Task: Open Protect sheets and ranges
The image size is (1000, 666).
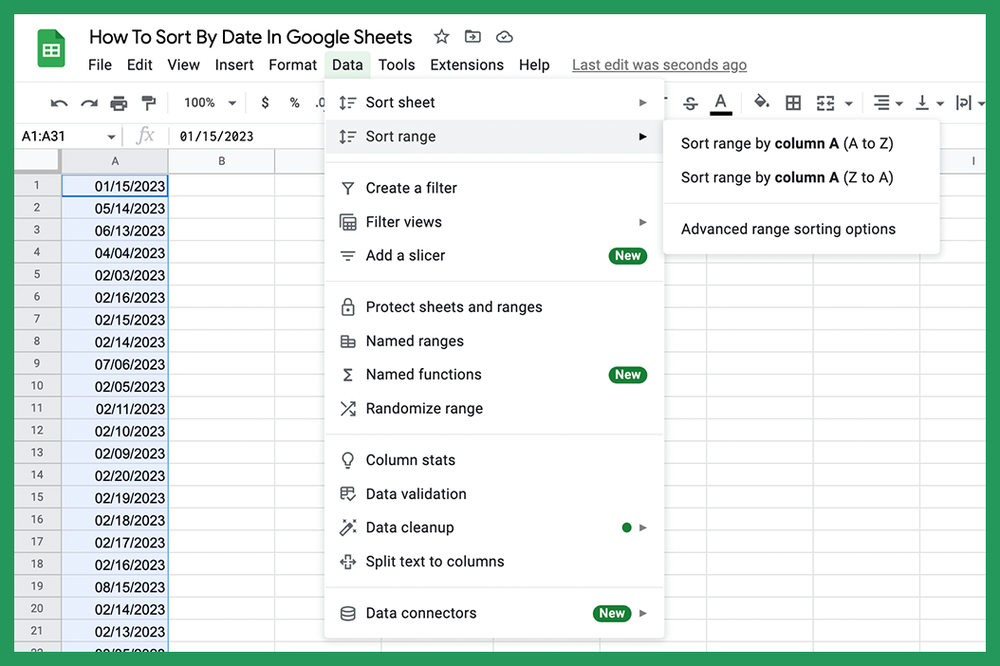Action: point(494,307)
